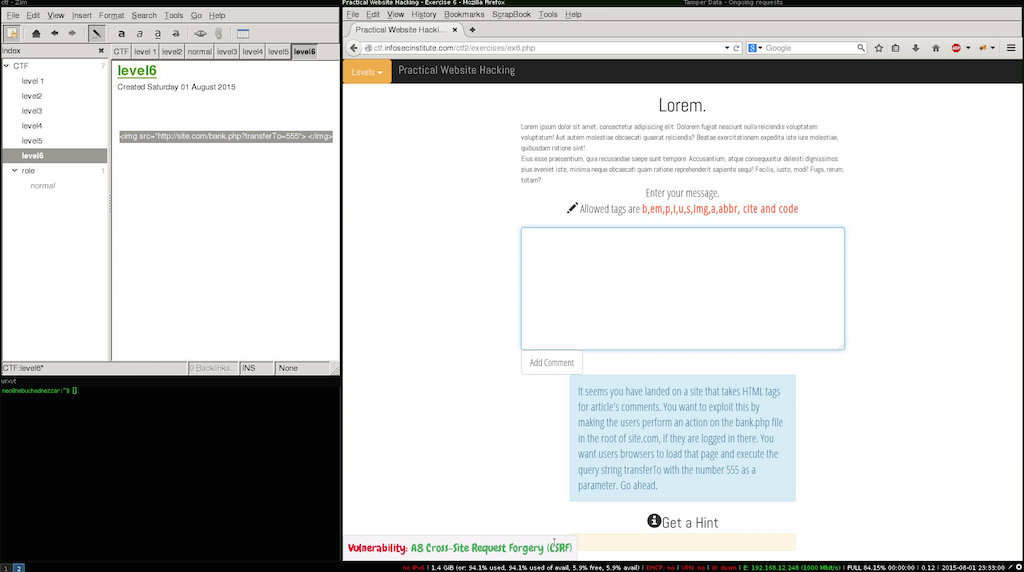Reload the page with the refresh icon

[736, 48]
